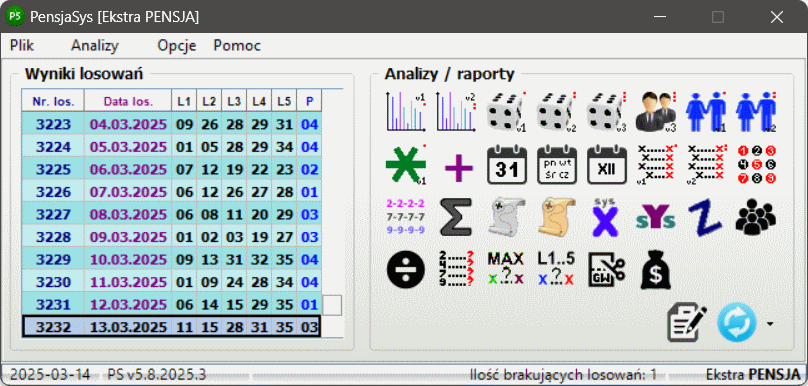This screenshot has width=808, height=386.
Task: Open the dice v1 report
Action: pos(507,111)
